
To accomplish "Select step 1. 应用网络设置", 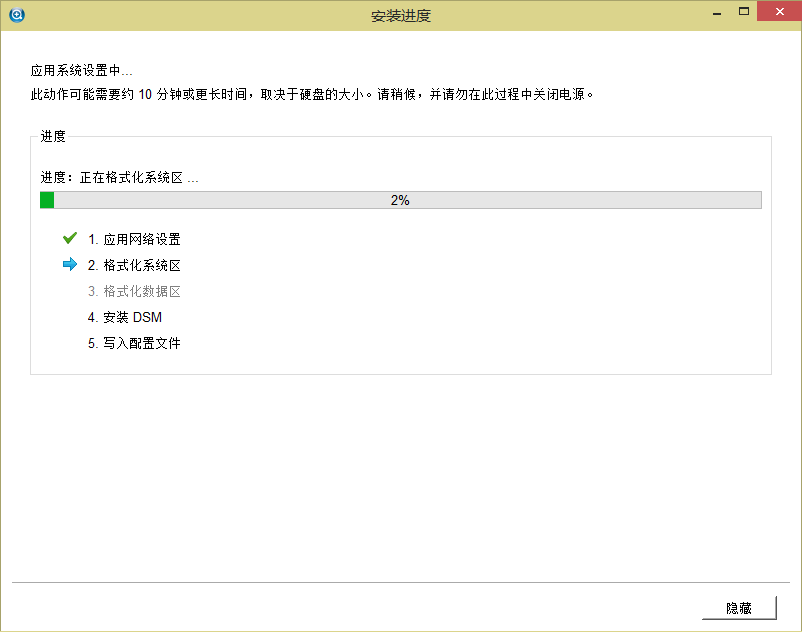I will point(134,240).
